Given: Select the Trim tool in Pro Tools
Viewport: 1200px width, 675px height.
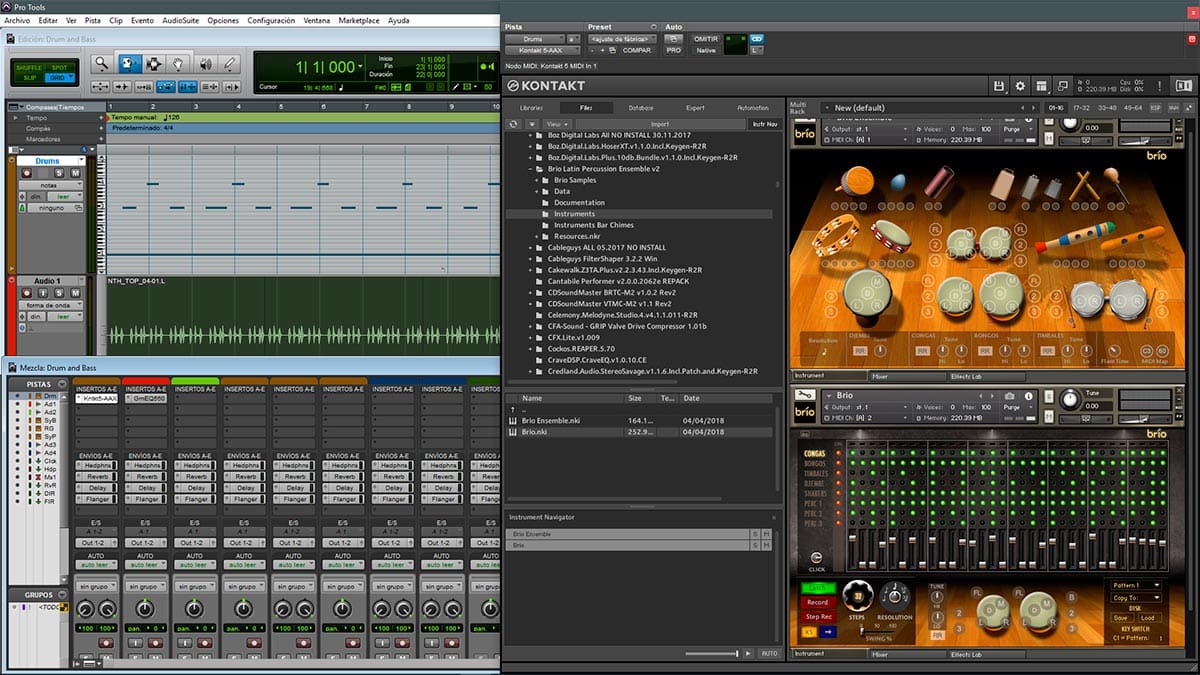Looking at the screenshot, I should click(x=129, y=64).
